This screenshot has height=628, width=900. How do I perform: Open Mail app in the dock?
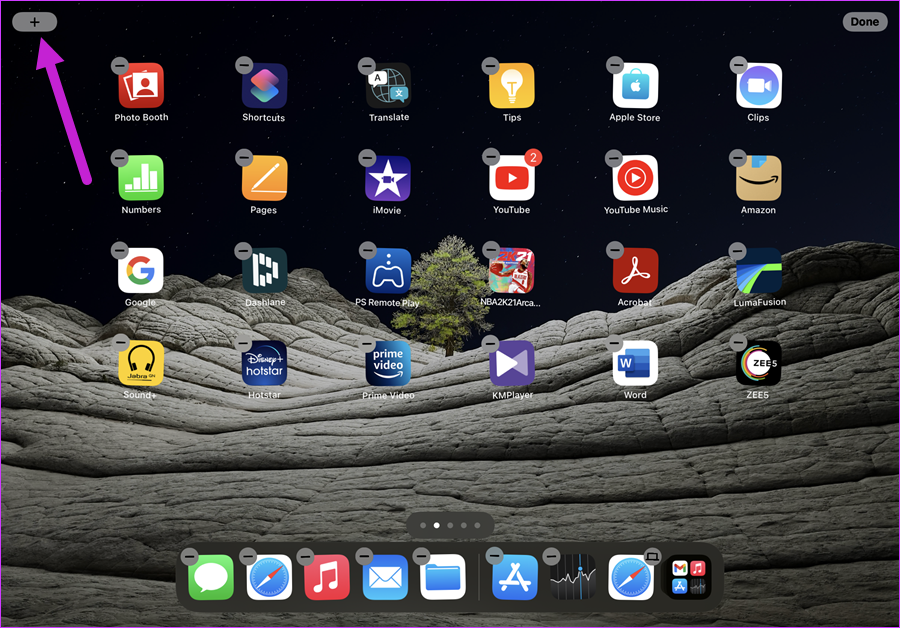click(x=385, y=577)
